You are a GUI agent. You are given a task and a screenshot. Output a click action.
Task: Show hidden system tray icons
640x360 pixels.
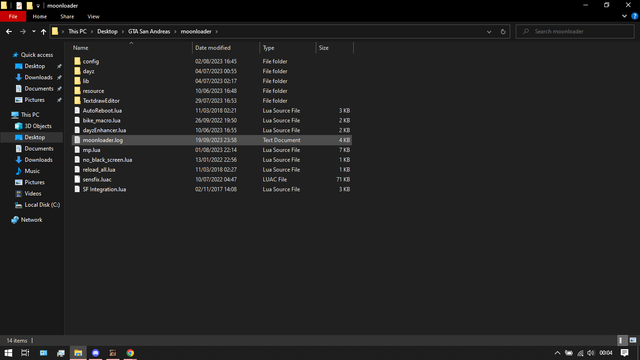click(557, 353)
